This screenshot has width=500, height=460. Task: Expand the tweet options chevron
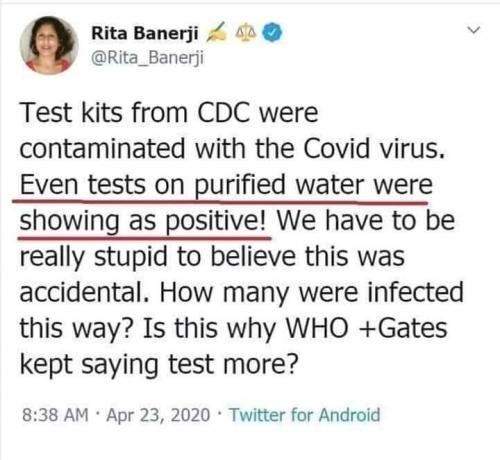coord(473,30)
